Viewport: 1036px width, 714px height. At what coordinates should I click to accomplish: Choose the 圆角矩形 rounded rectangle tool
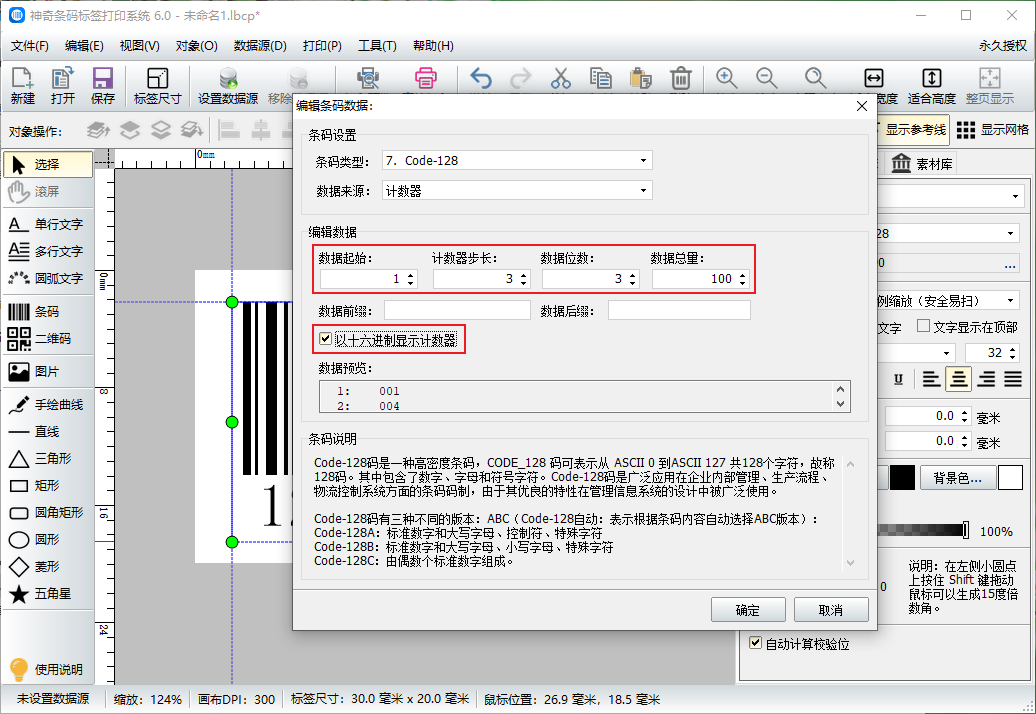point(48,513)
